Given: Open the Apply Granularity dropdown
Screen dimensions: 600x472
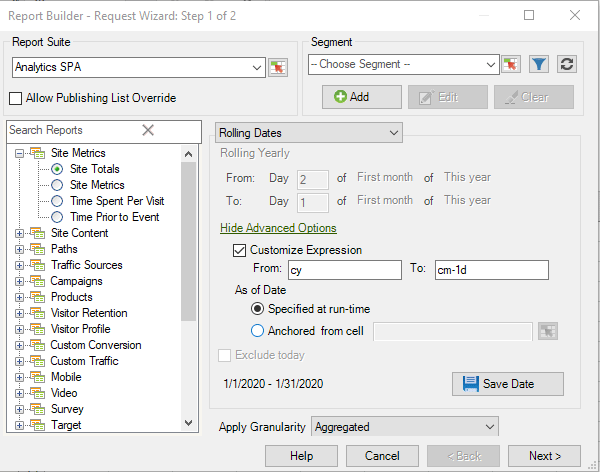Looking at the screenshot, I should (405, 426).
